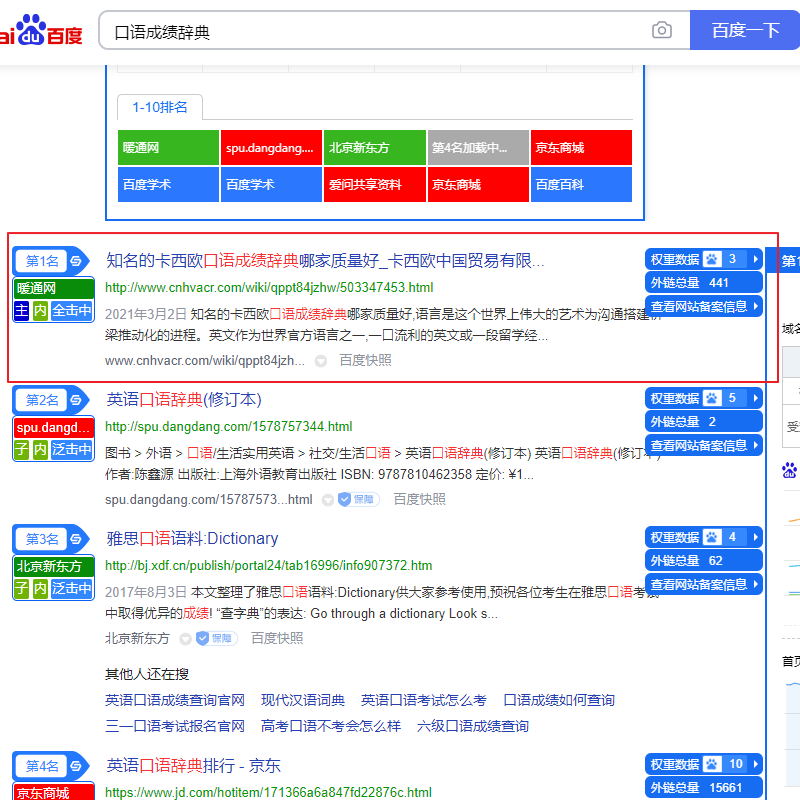Viewport: 800px width, 800px height.
Task: Click 外链总量 62 badge
Action: [x=704, y=561]
